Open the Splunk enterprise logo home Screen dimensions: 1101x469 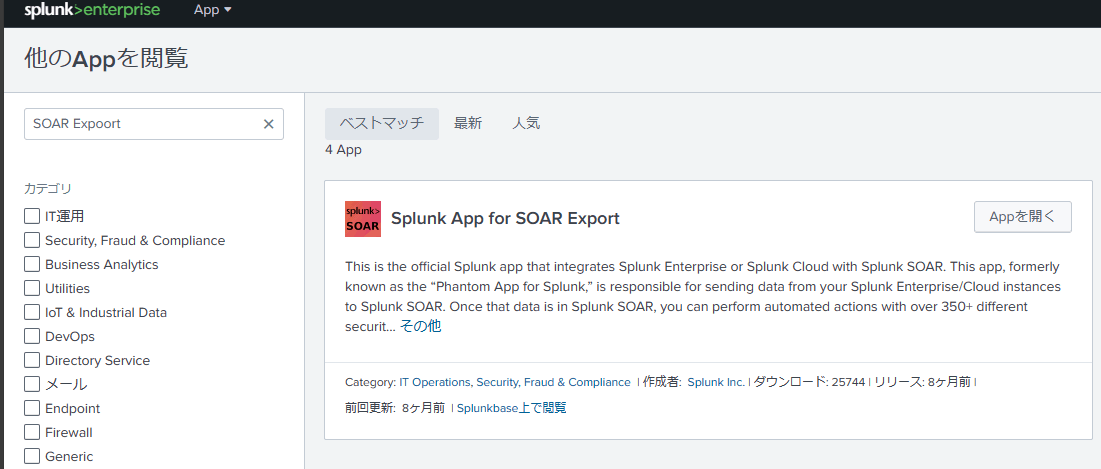(x=92, y=11)
